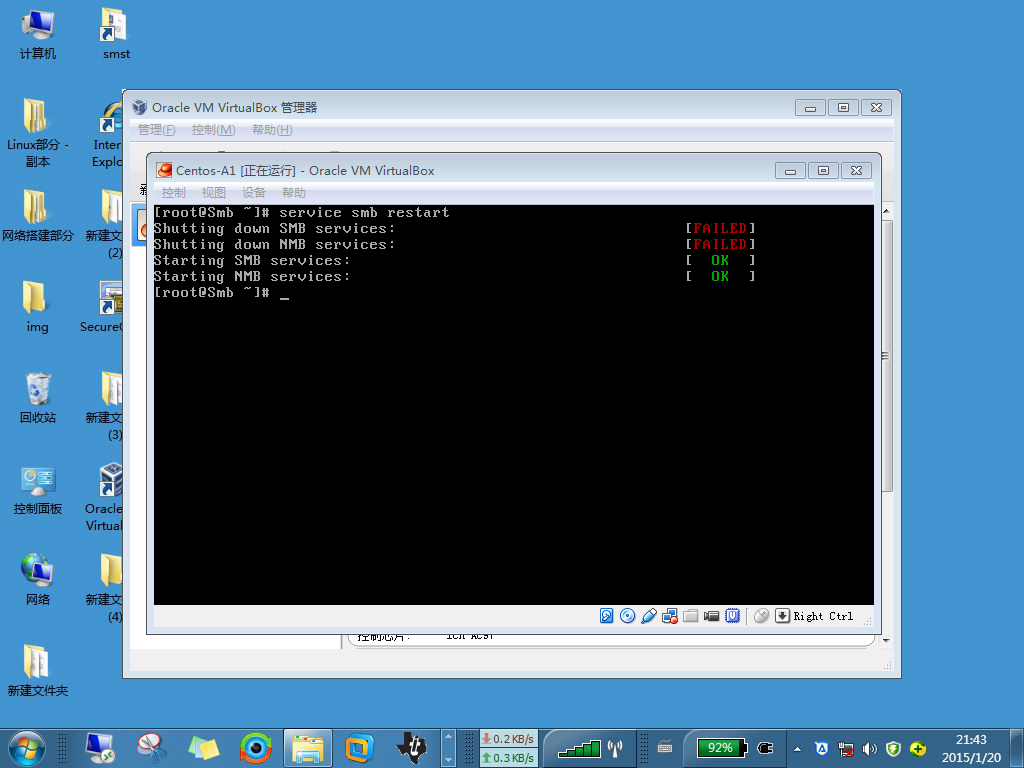
Task: Click the VirtualBox manager vertical scrollbar thumb
Action: coord(886,356)
